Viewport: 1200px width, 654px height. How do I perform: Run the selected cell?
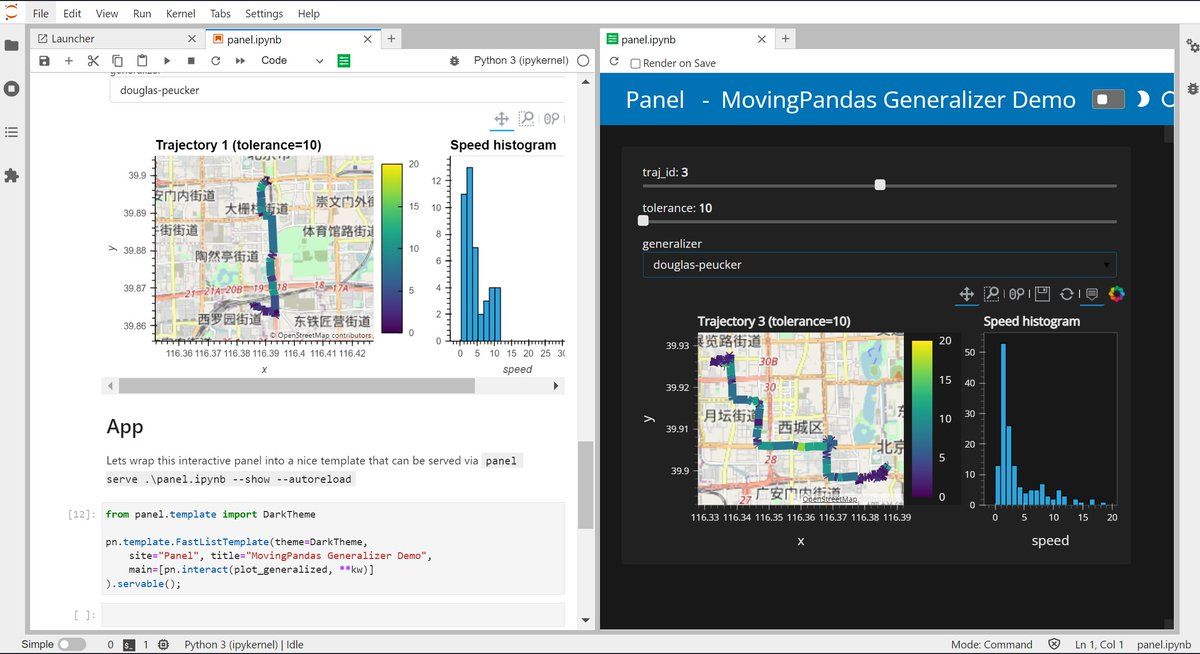coord(167,61)
